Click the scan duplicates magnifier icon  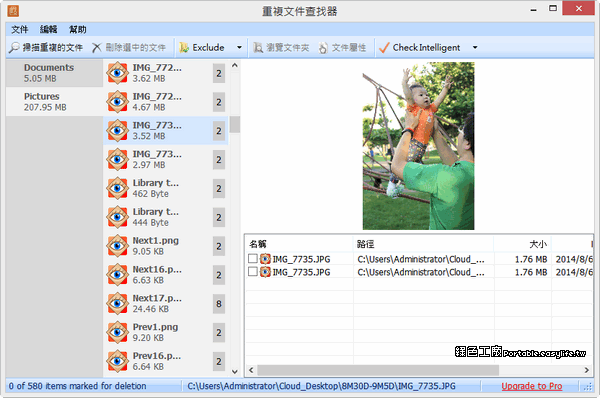coord(14,47)
